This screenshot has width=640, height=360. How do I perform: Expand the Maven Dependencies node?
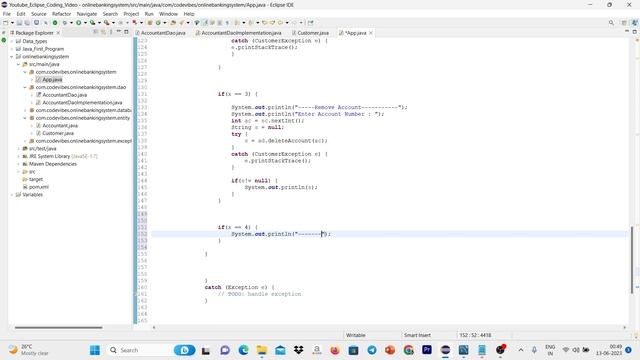pos(18,164)
